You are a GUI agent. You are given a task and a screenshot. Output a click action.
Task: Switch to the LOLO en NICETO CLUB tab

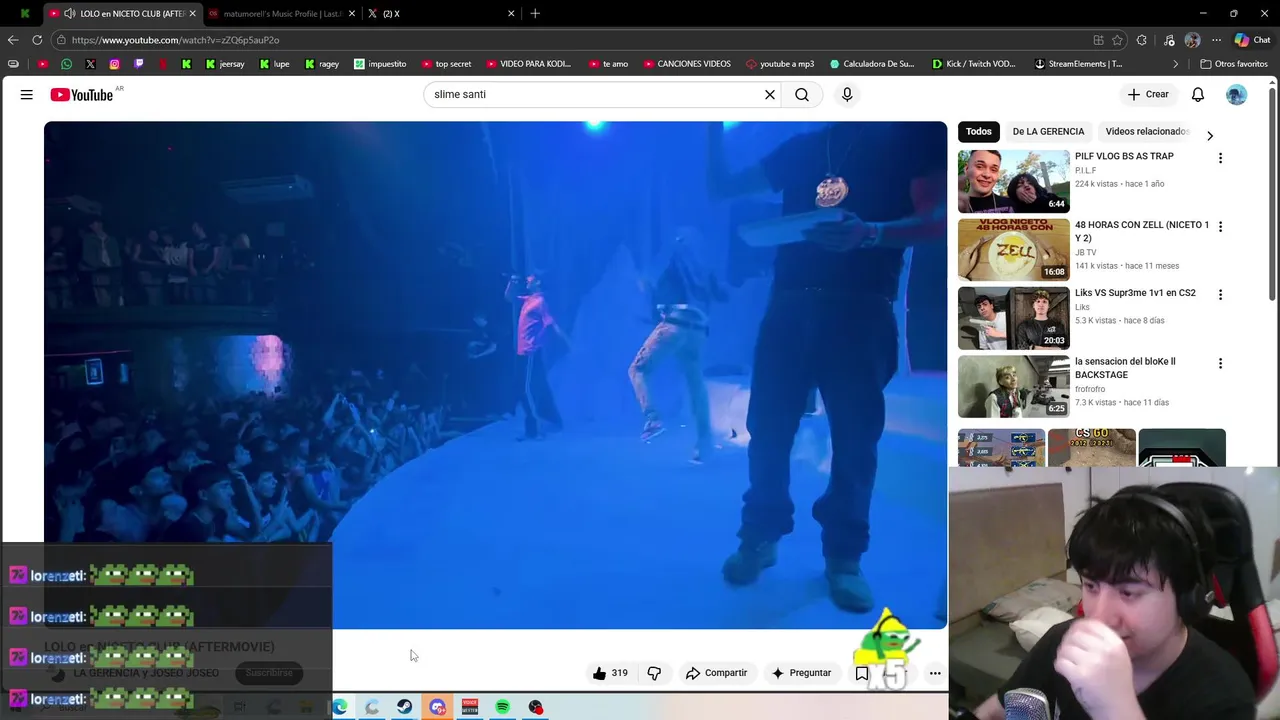[124, 14]
